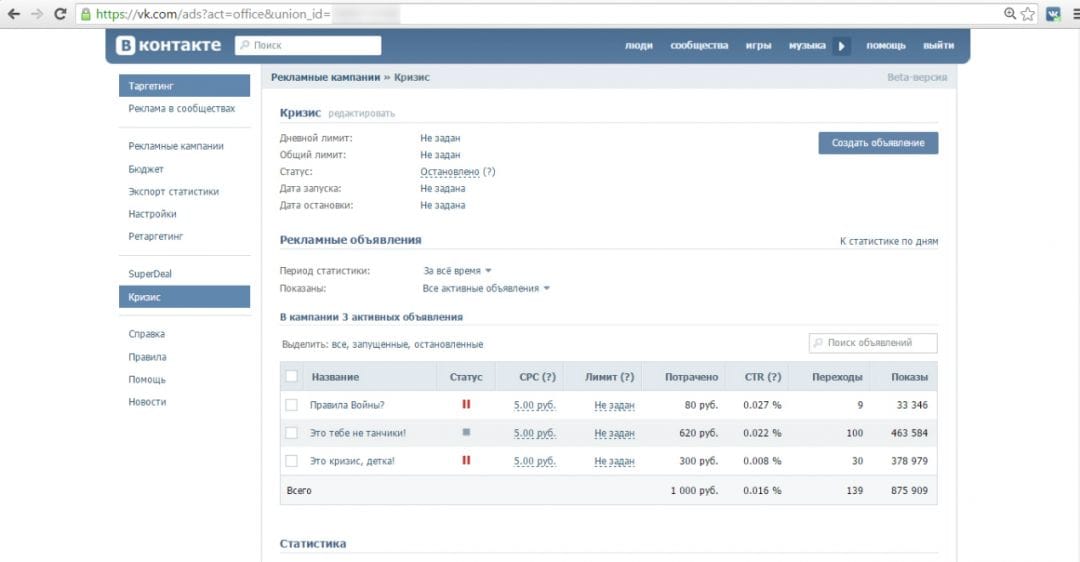Click the green padlock security icon

(x=85, y=14)
